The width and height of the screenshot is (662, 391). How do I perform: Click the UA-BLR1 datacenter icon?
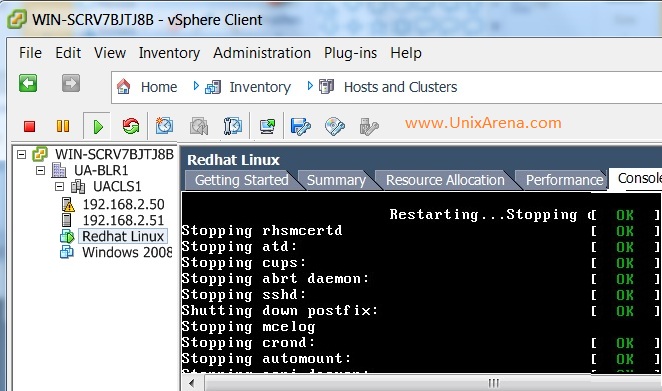click(59, 170)
